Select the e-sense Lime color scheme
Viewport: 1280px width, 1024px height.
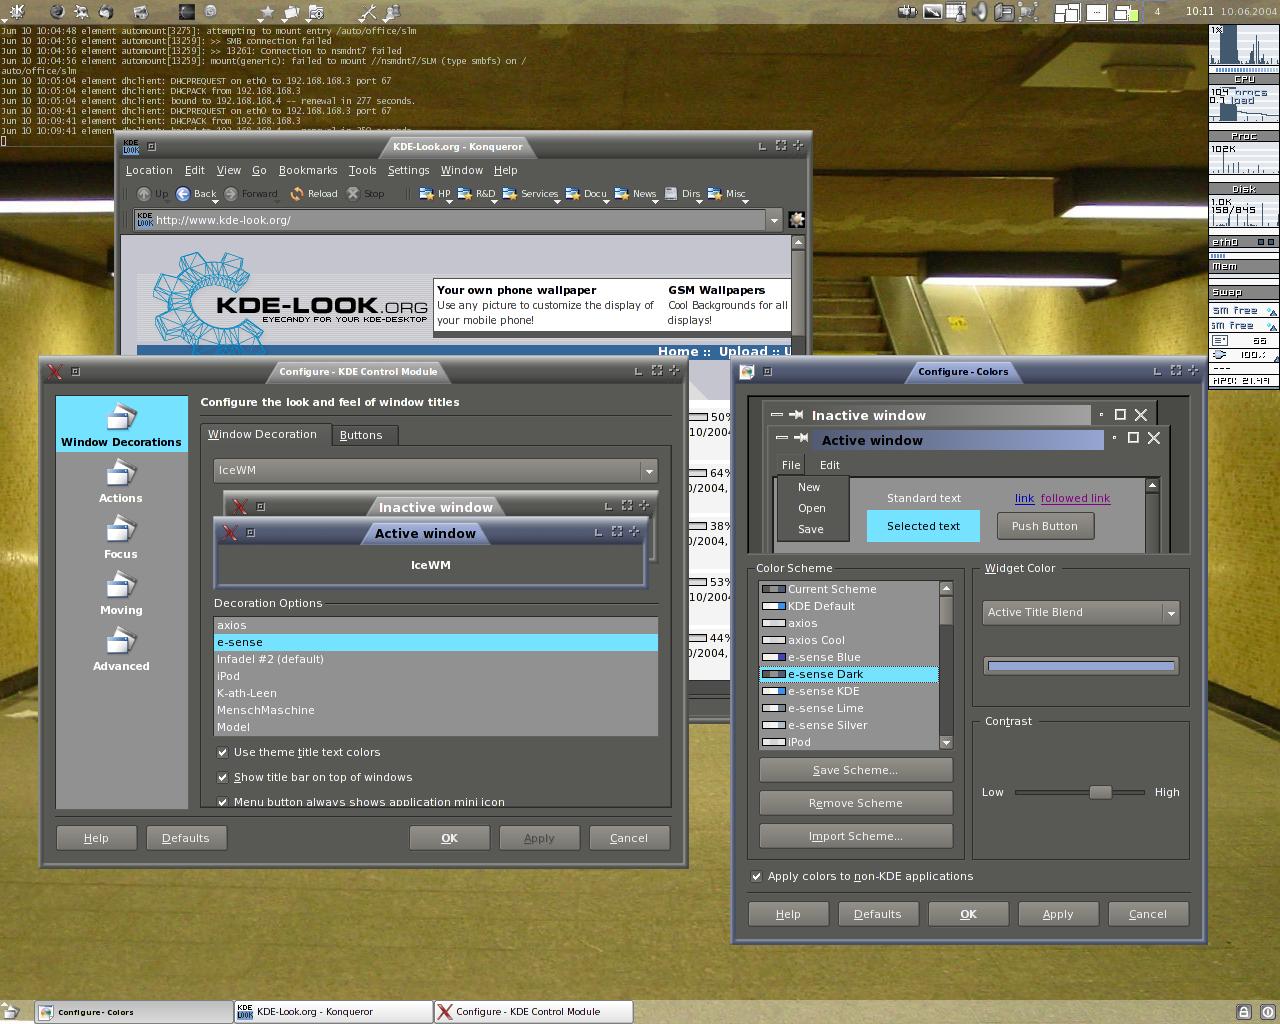click(x=849, y=708)
